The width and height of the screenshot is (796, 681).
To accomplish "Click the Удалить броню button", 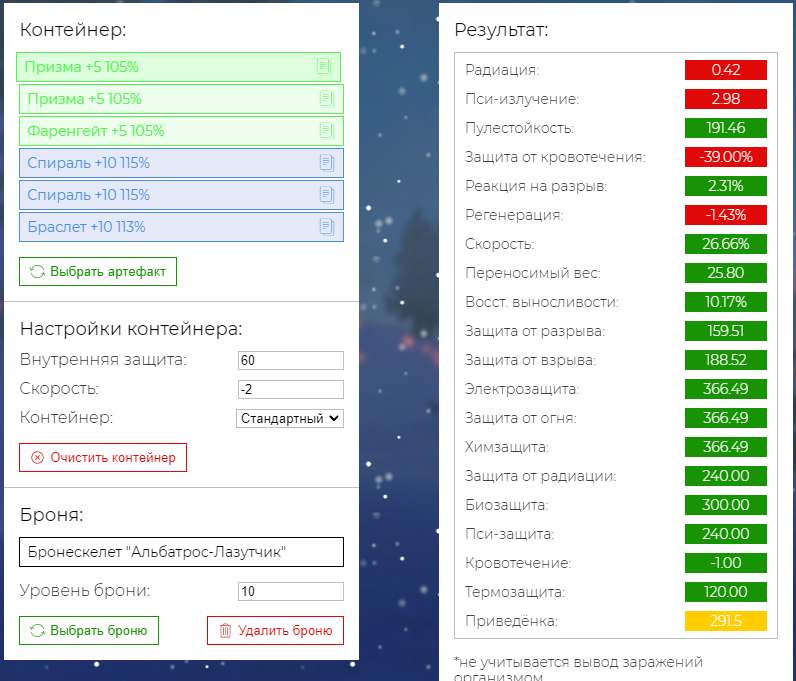I will 275,631.
